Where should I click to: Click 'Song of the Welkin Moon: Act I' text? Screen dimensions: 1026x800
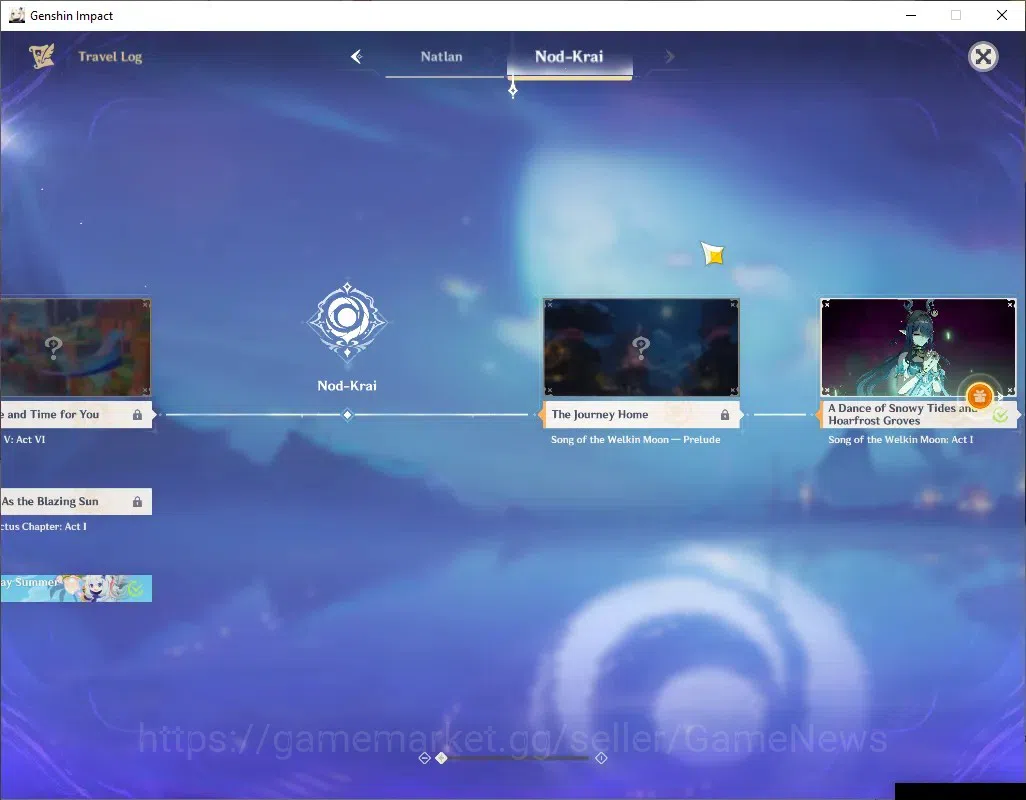900,440
